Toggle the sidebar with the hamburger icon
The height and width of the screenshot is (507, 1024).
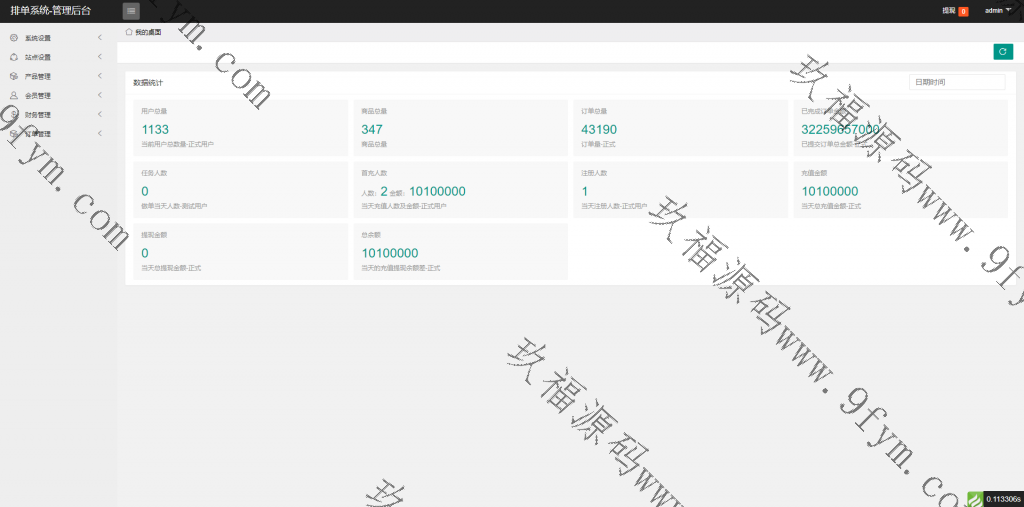(x=131, y=11)
